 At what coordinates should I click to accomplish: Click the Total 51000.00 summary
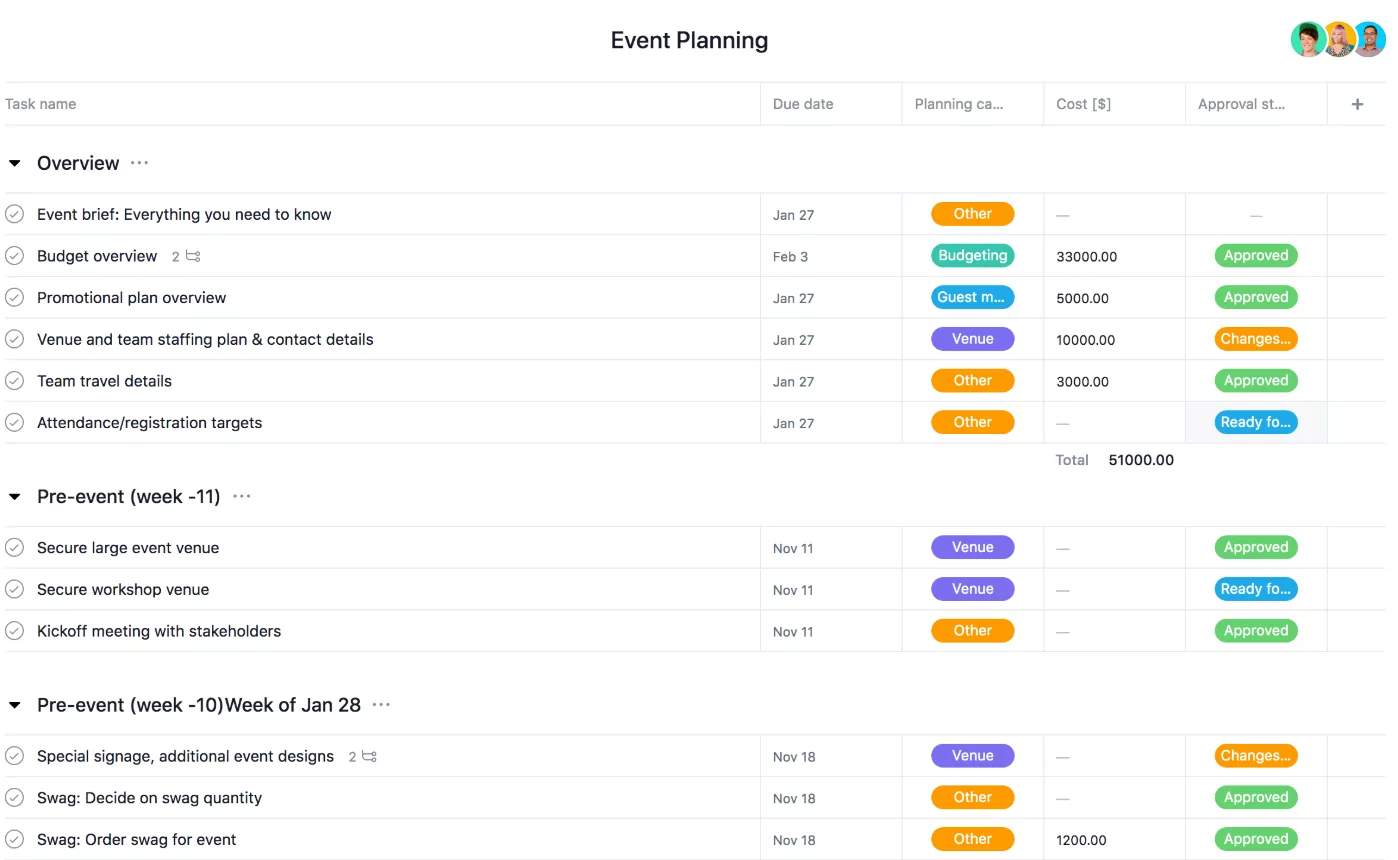pos(1115,460)
